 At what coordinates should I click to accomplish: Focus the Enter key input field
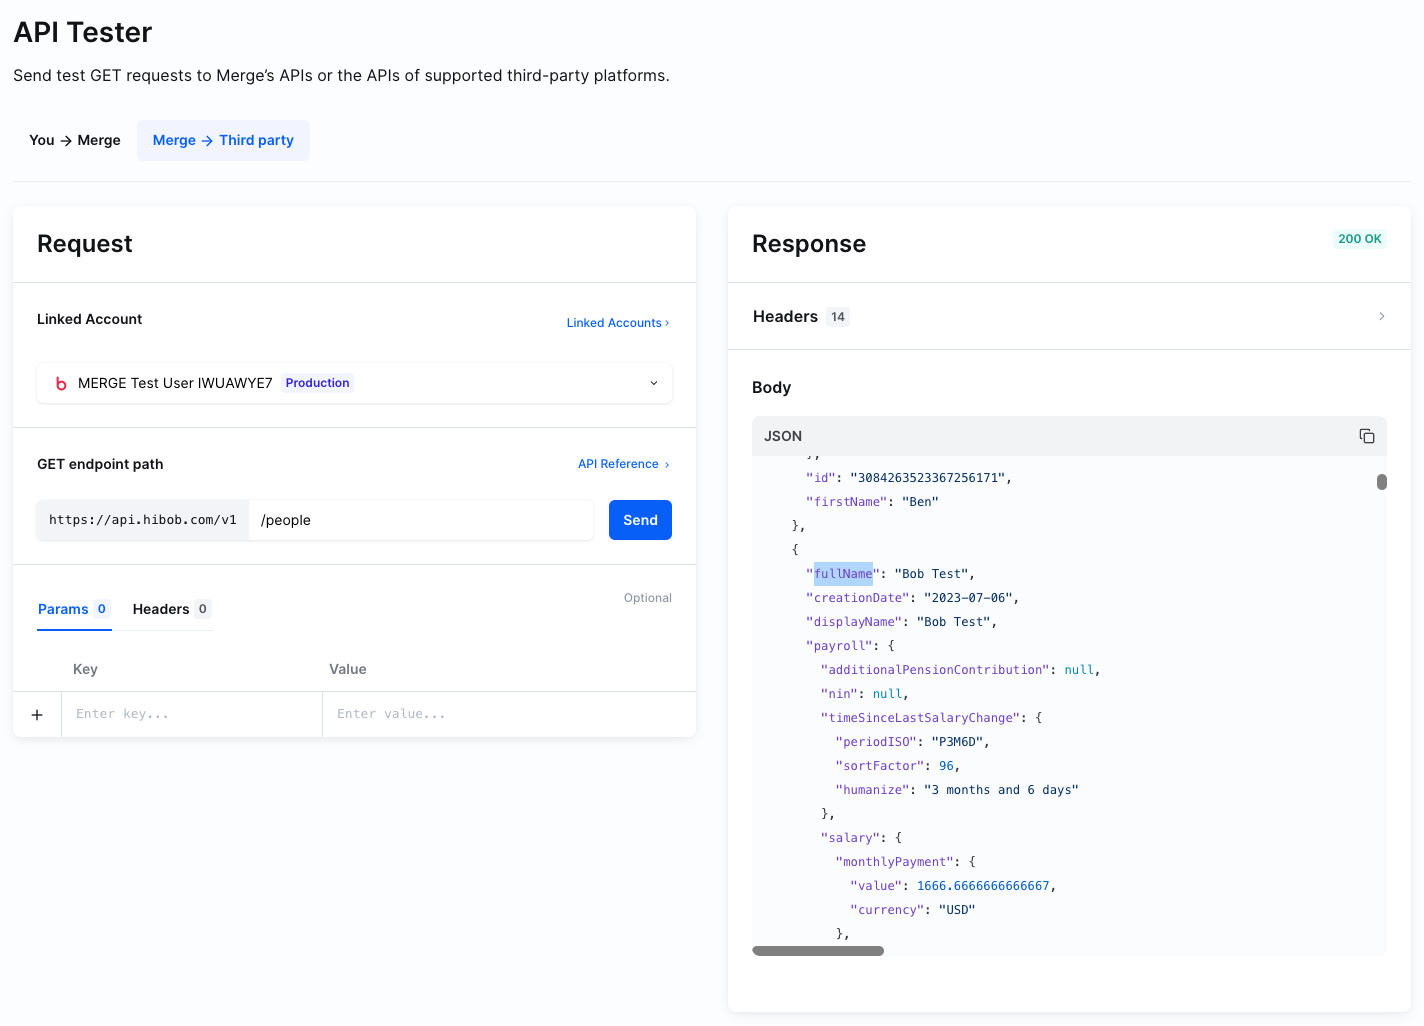tap(191, 714)
